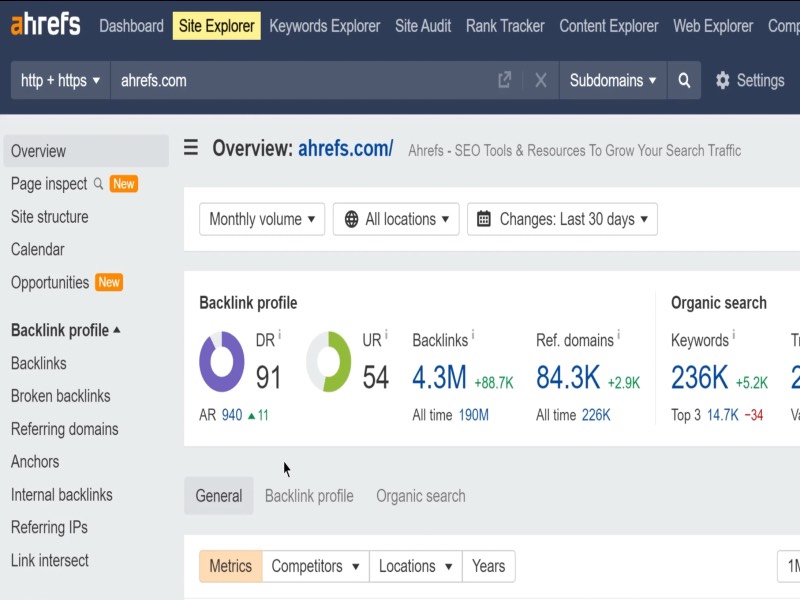Screen dimensions: 800x600
Task: Open Keywords Explorer
Action: [x=324, y=26]
